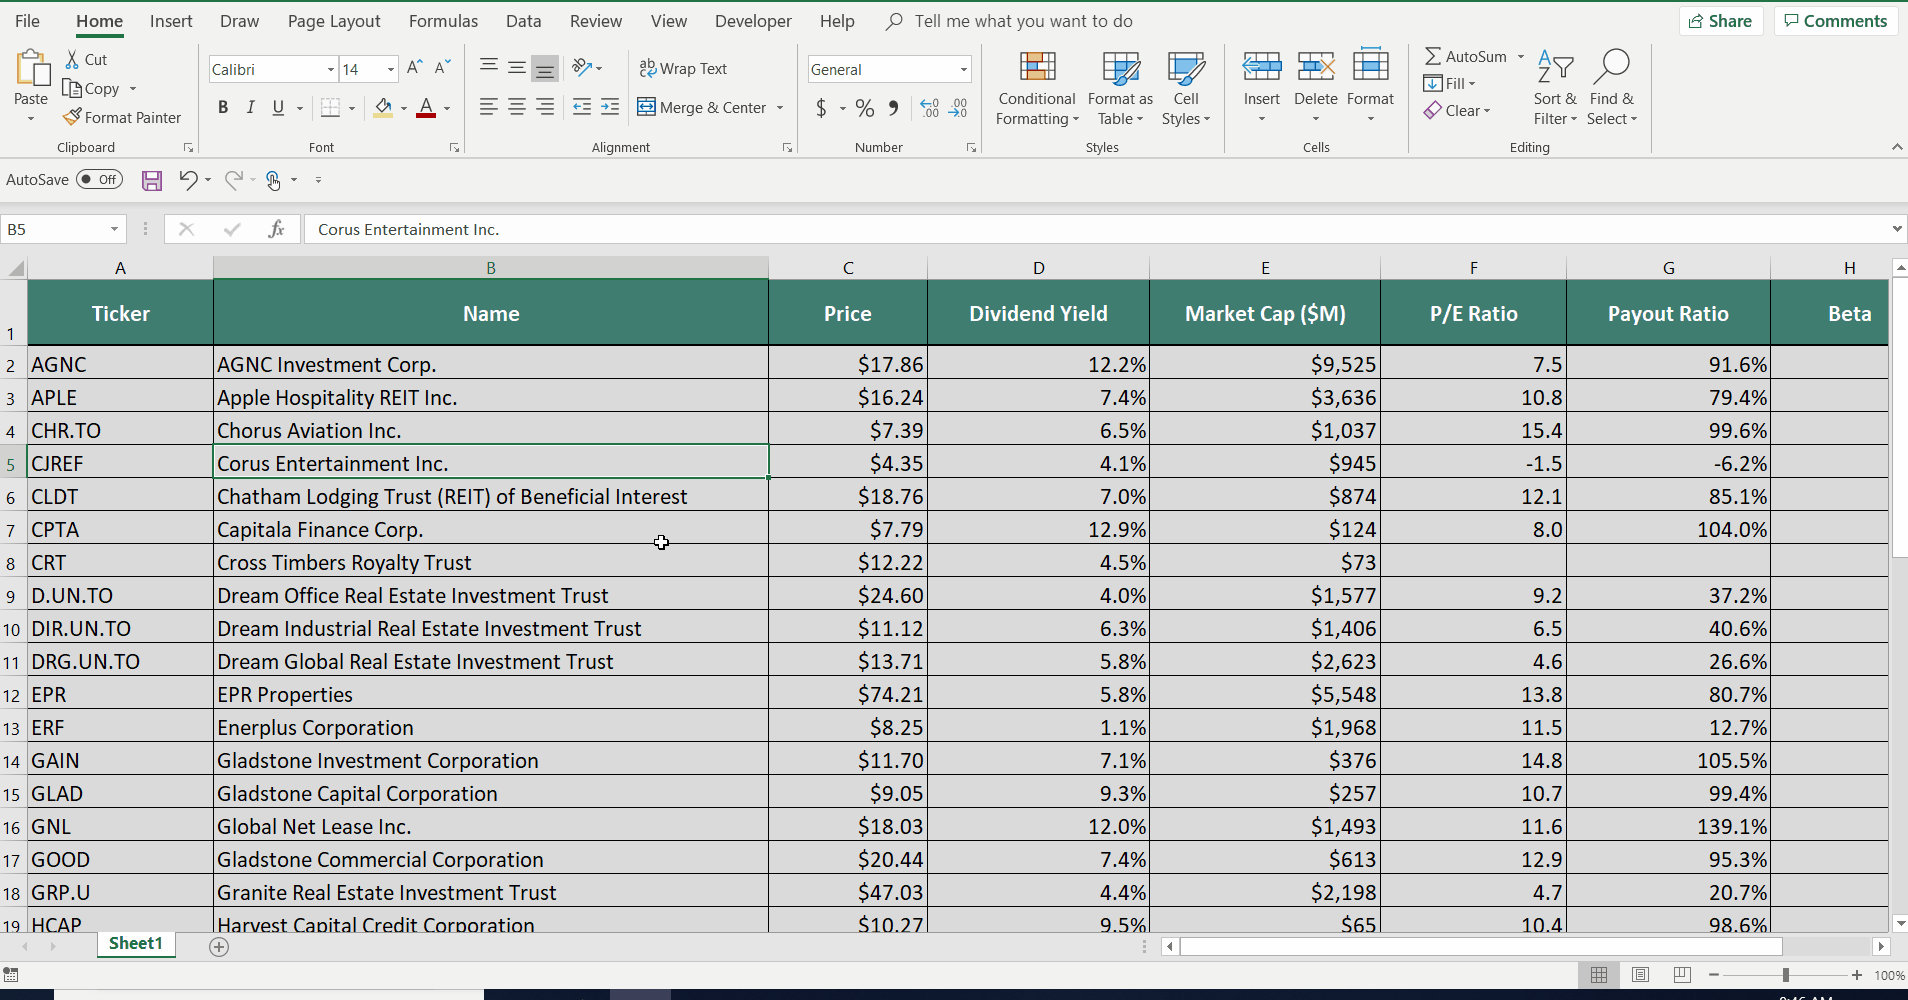Open the Formulas ribbon tab
The image size is (1908, 1000).
443,21
